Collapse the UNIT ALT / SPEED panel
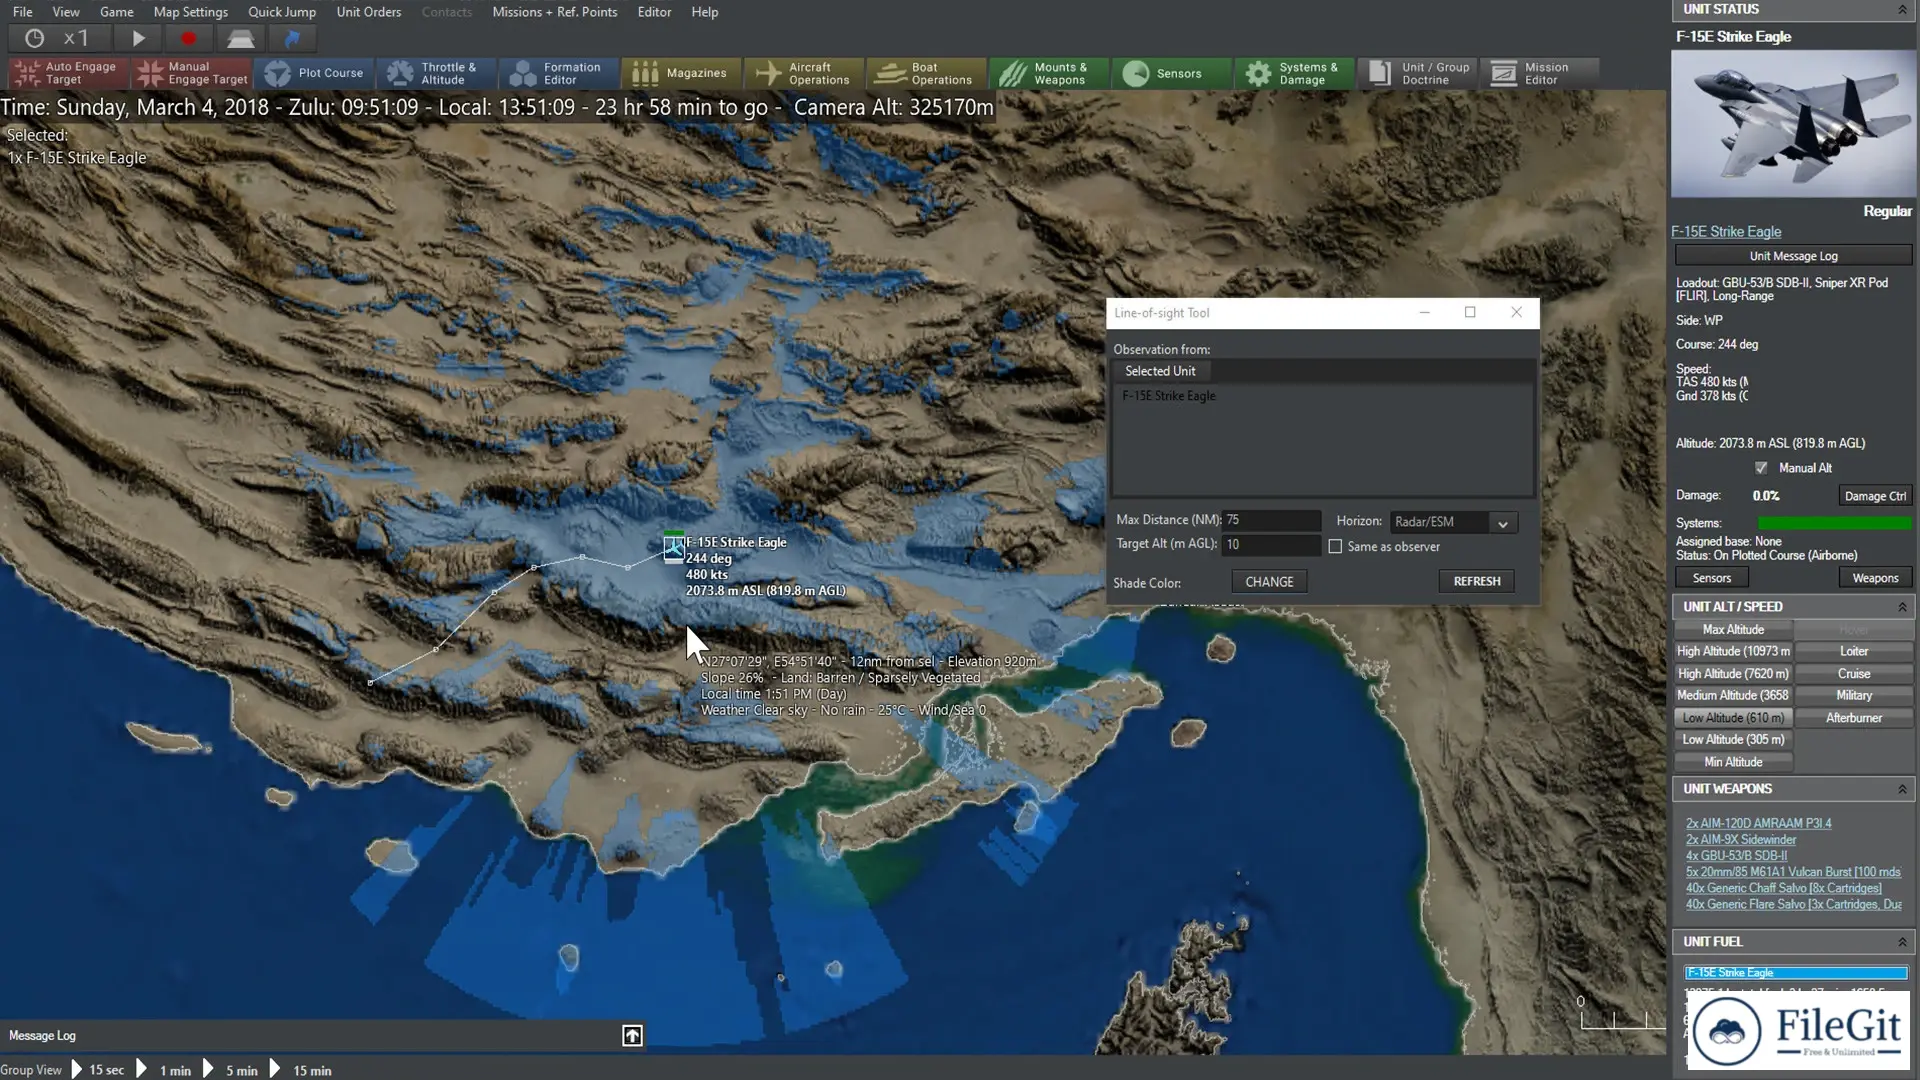 click(1902, 607)
